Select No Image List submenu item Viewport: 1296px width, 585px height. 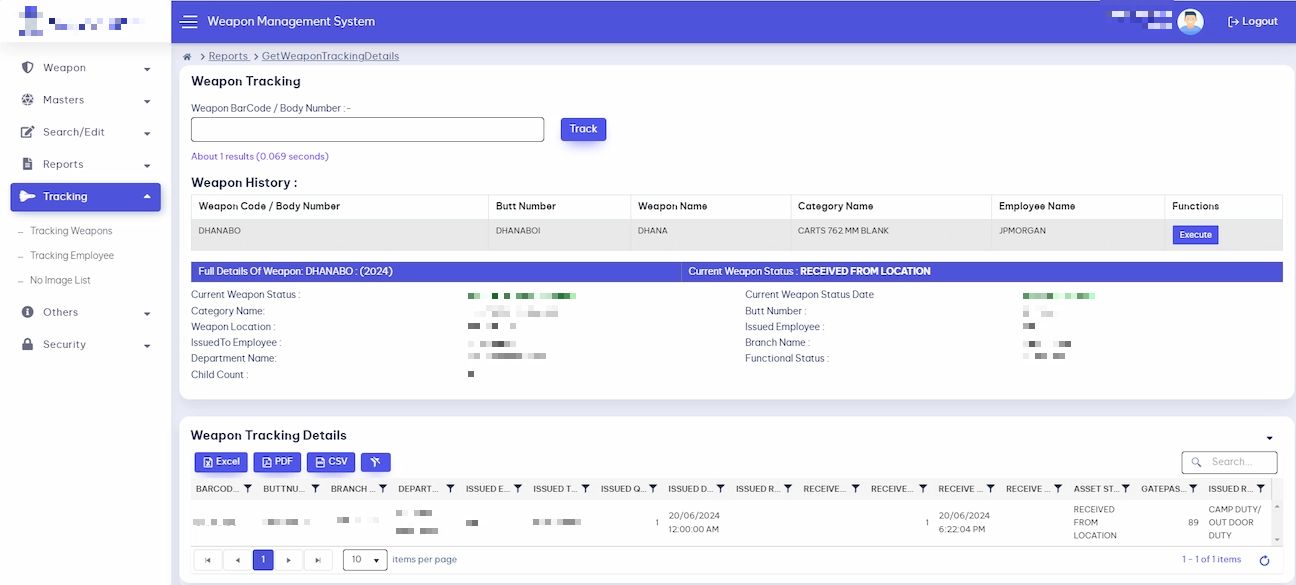(x=60, y=281)
